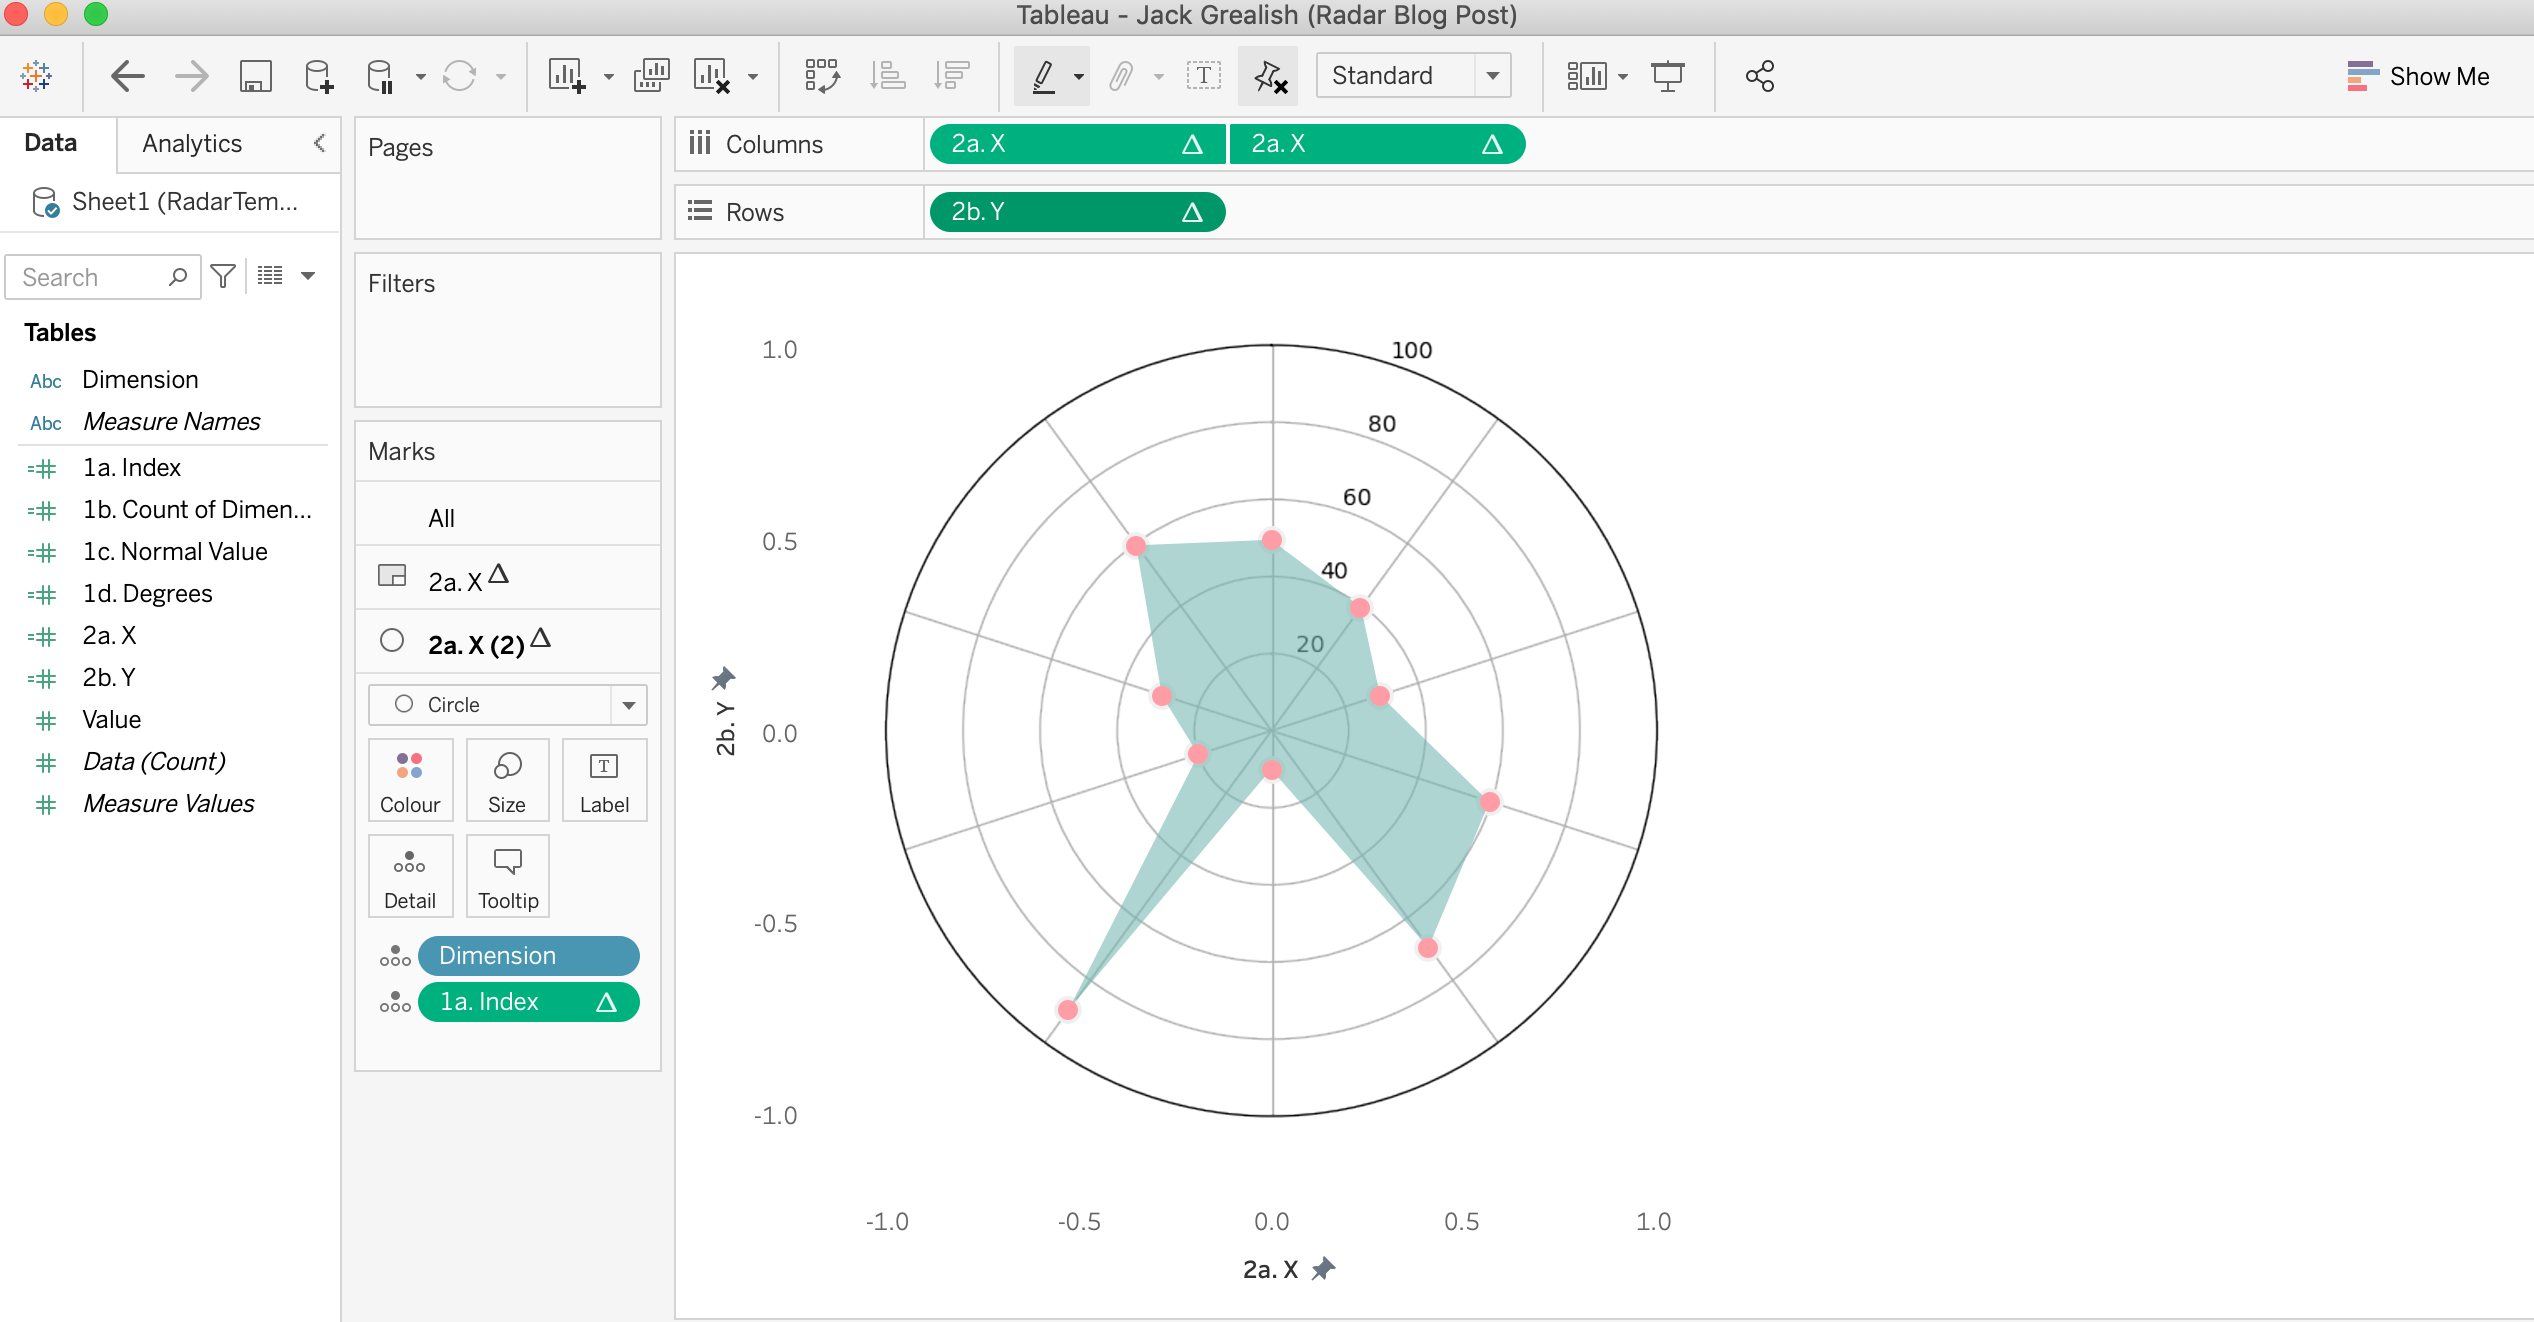Click the Tooltip marks button
This screenshot has width=2534, height=1322.
pos(508,876)
